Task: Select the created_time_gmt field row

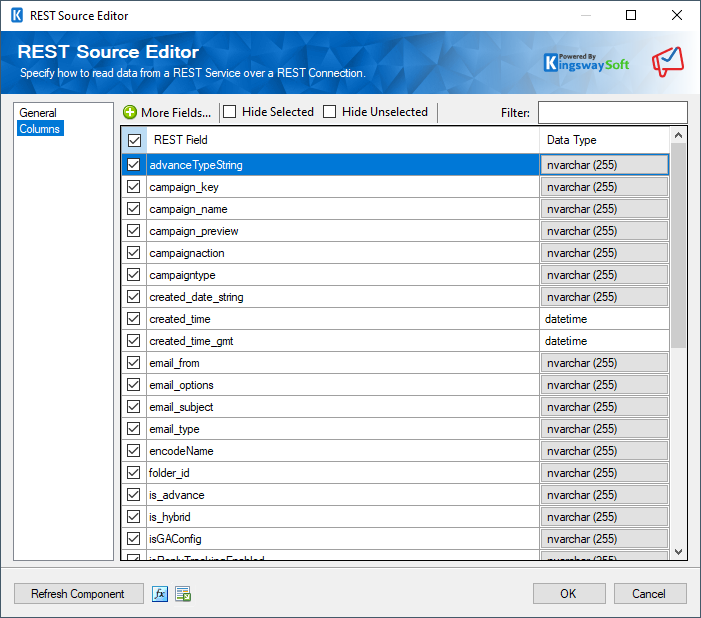Action: click(x=343, y=341)
